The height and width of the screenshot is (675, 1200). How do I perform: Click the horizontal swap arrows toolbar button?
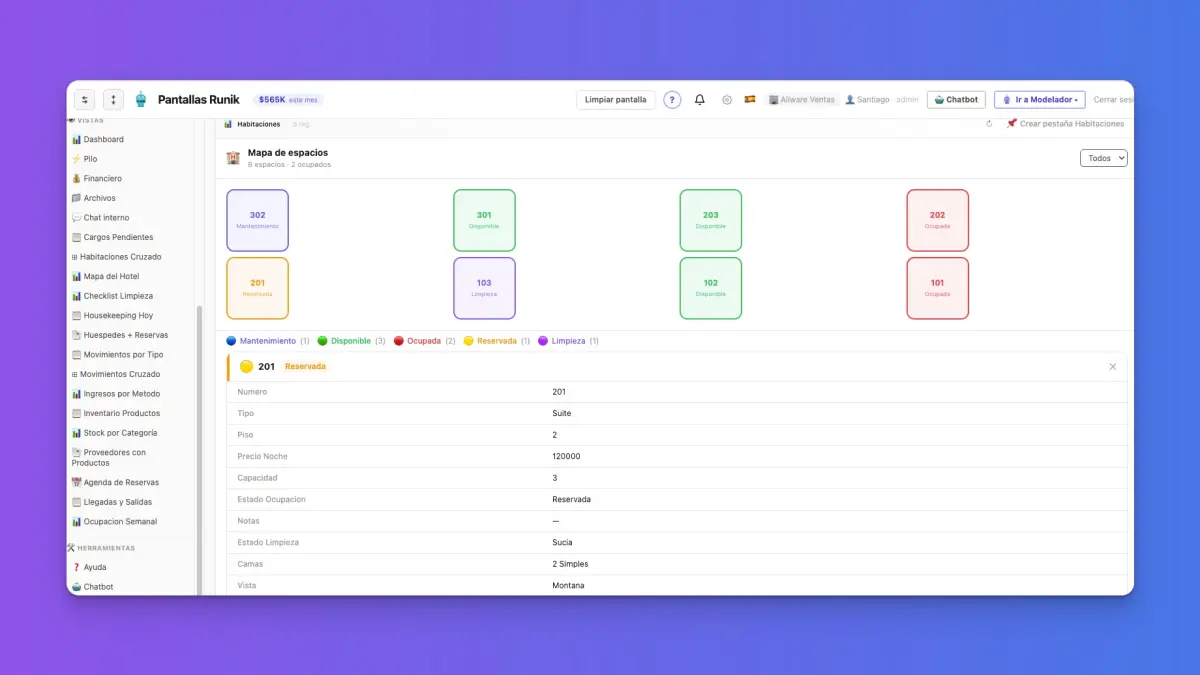[85, 100]
